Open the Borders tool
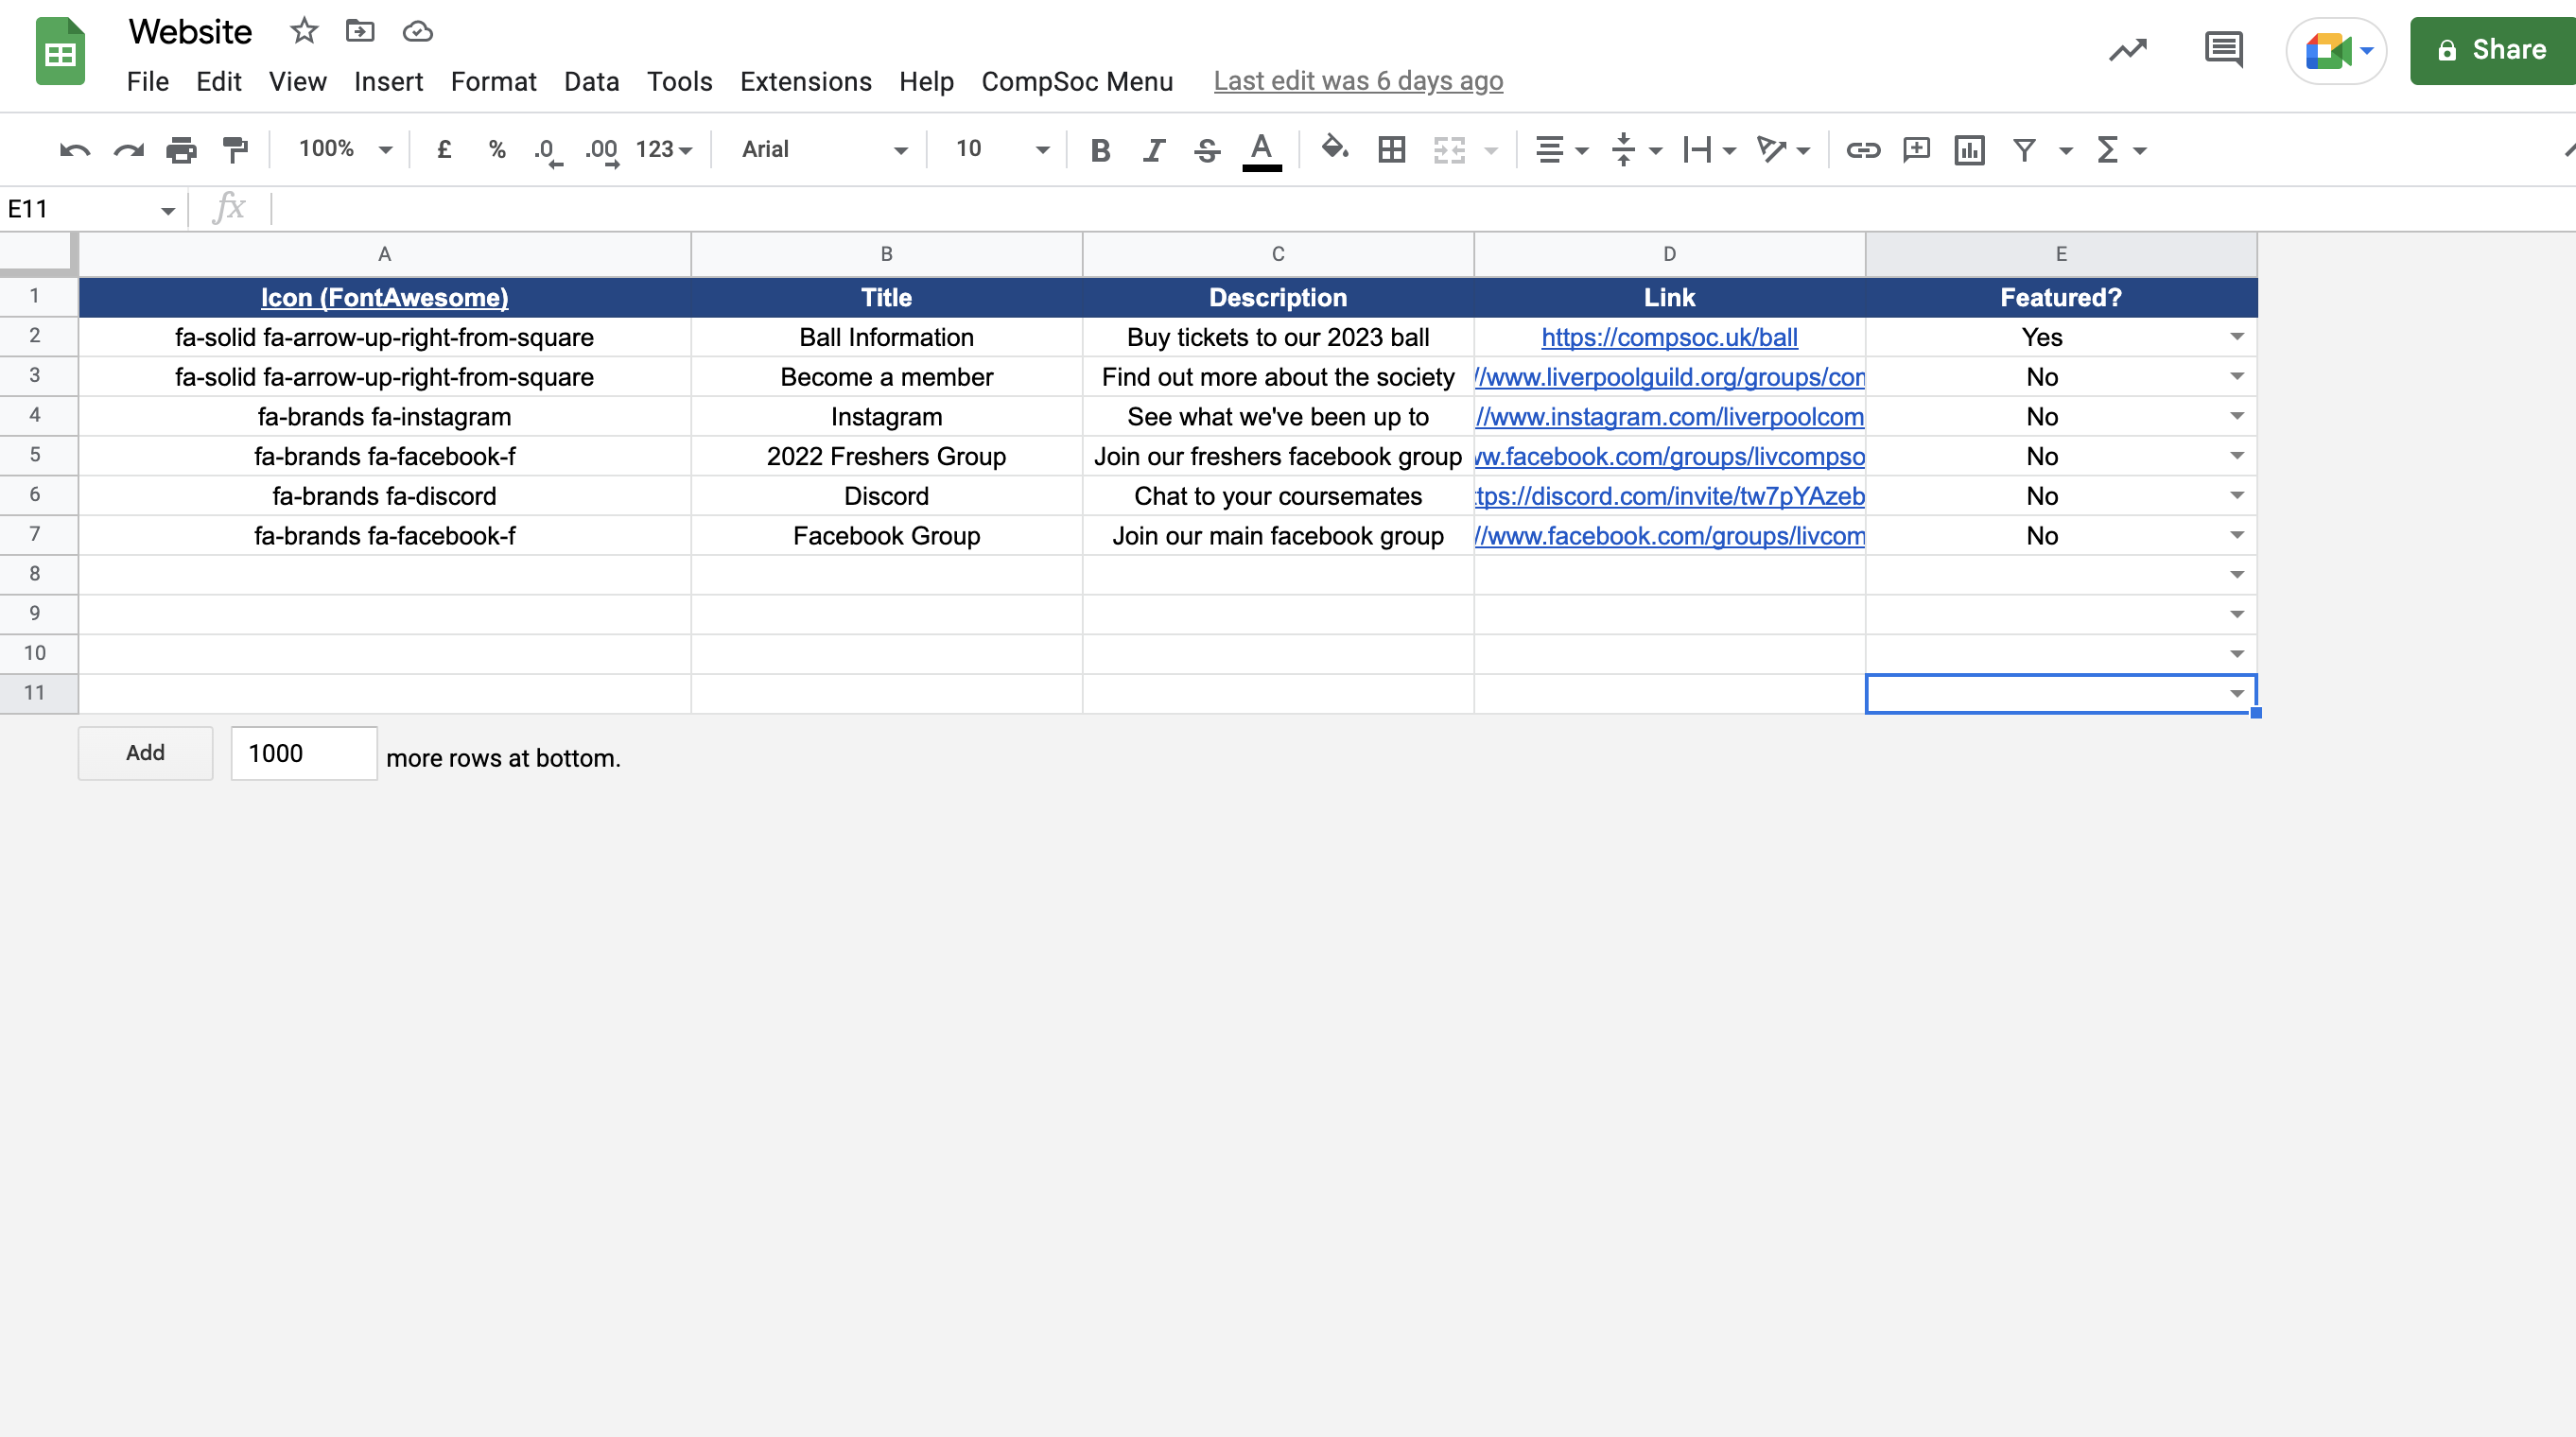The width and height of the screenshot is (2576, 1437). point(1391,150)
